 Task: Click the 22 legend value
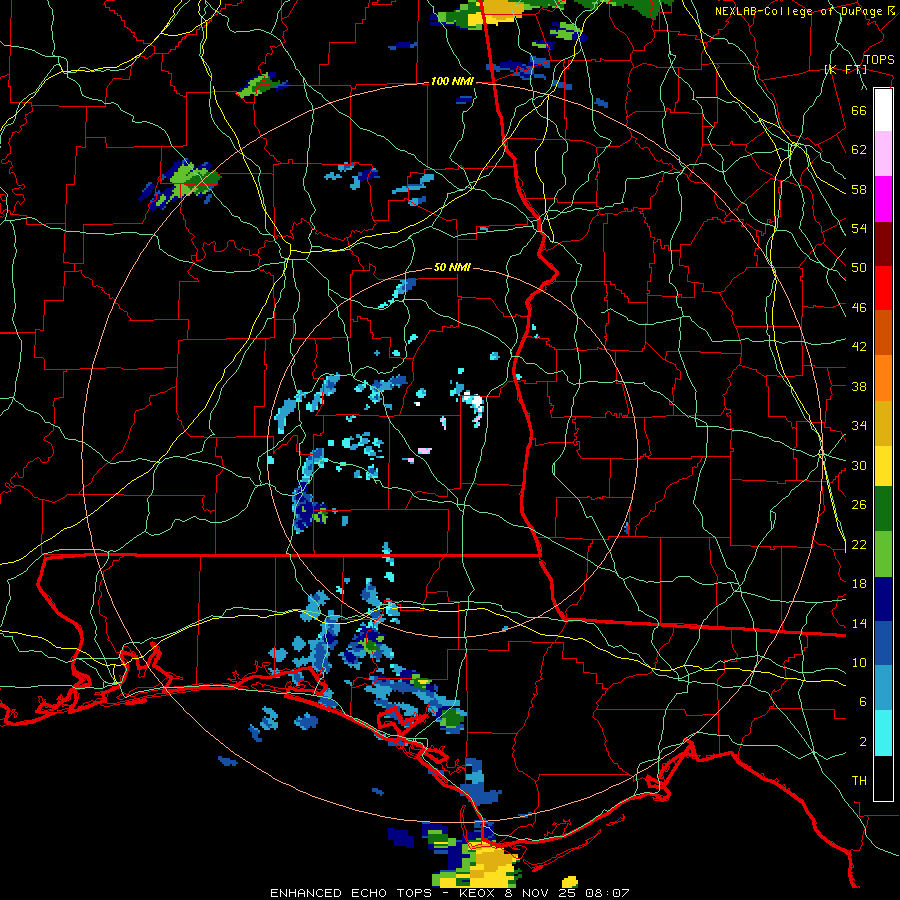(x=859, y=545)
